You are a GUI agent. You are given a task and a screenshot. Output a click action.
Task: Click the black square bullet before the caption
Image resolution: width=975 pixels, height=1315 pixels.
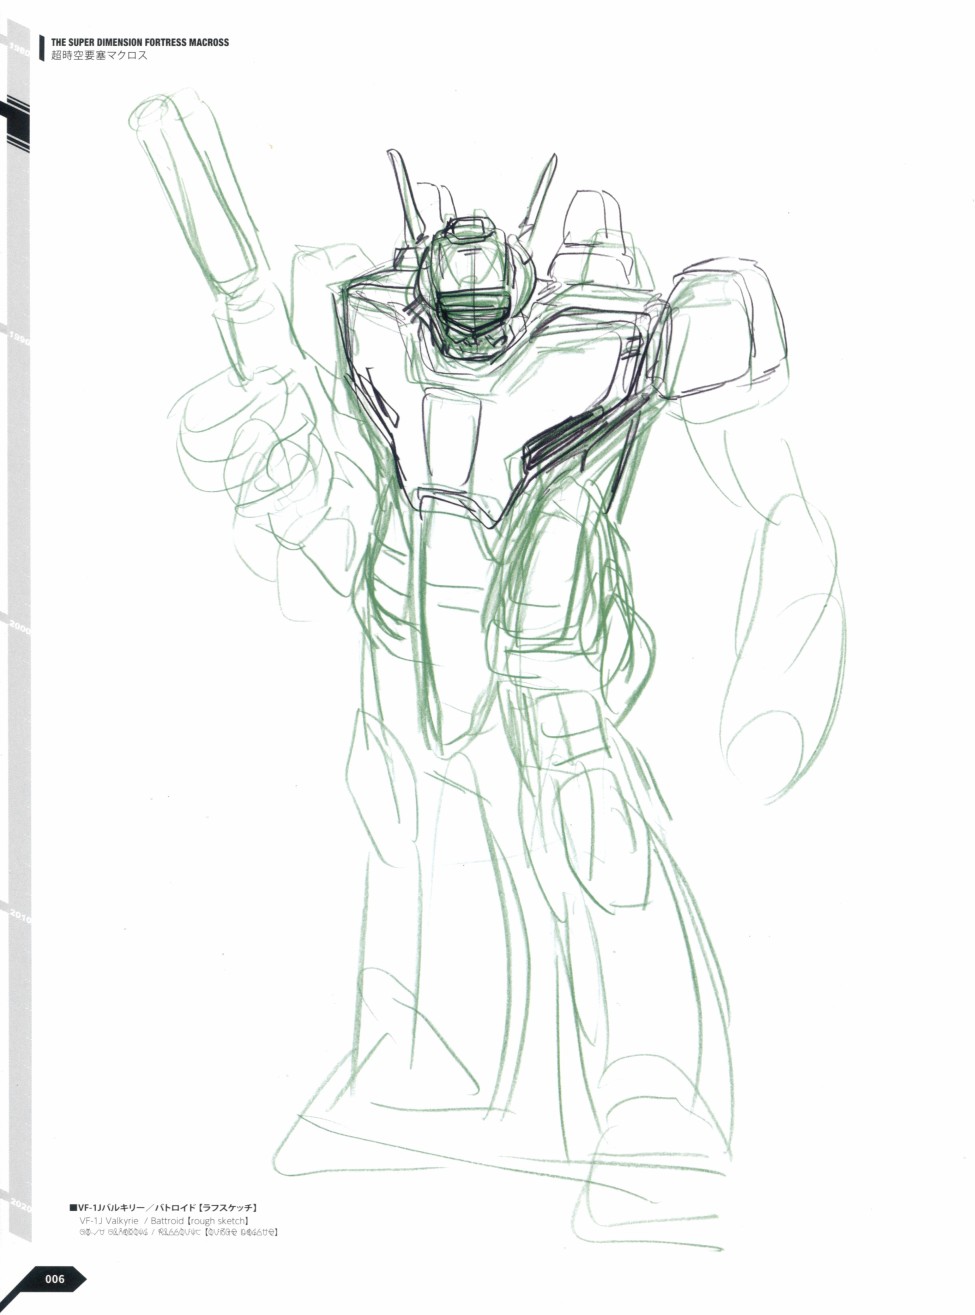coord(73,1208)
